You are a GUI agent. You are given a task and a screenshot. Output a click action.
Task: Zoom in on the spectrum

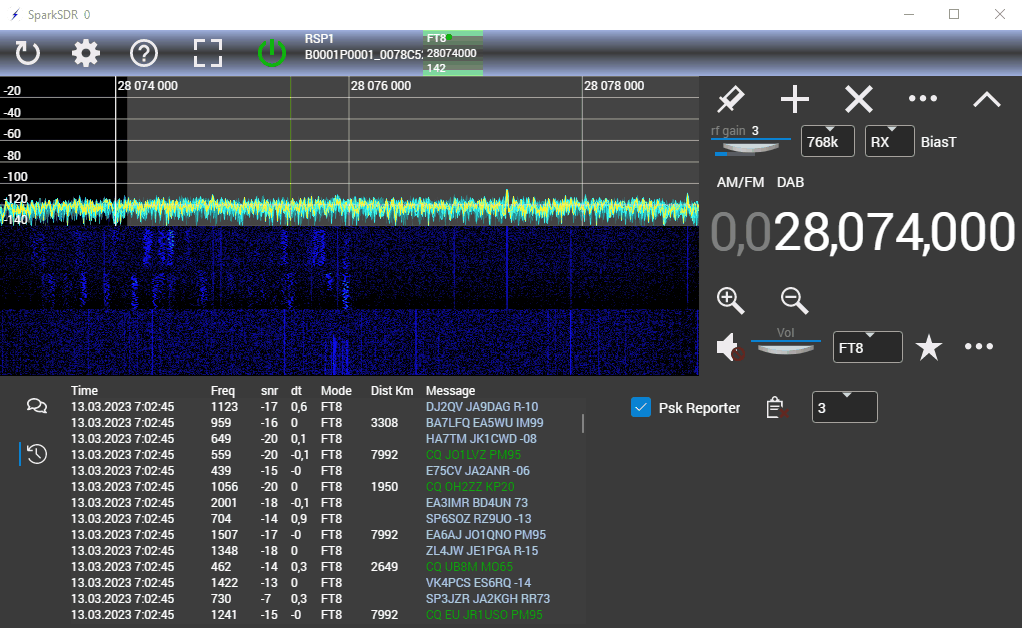[731, 300]
